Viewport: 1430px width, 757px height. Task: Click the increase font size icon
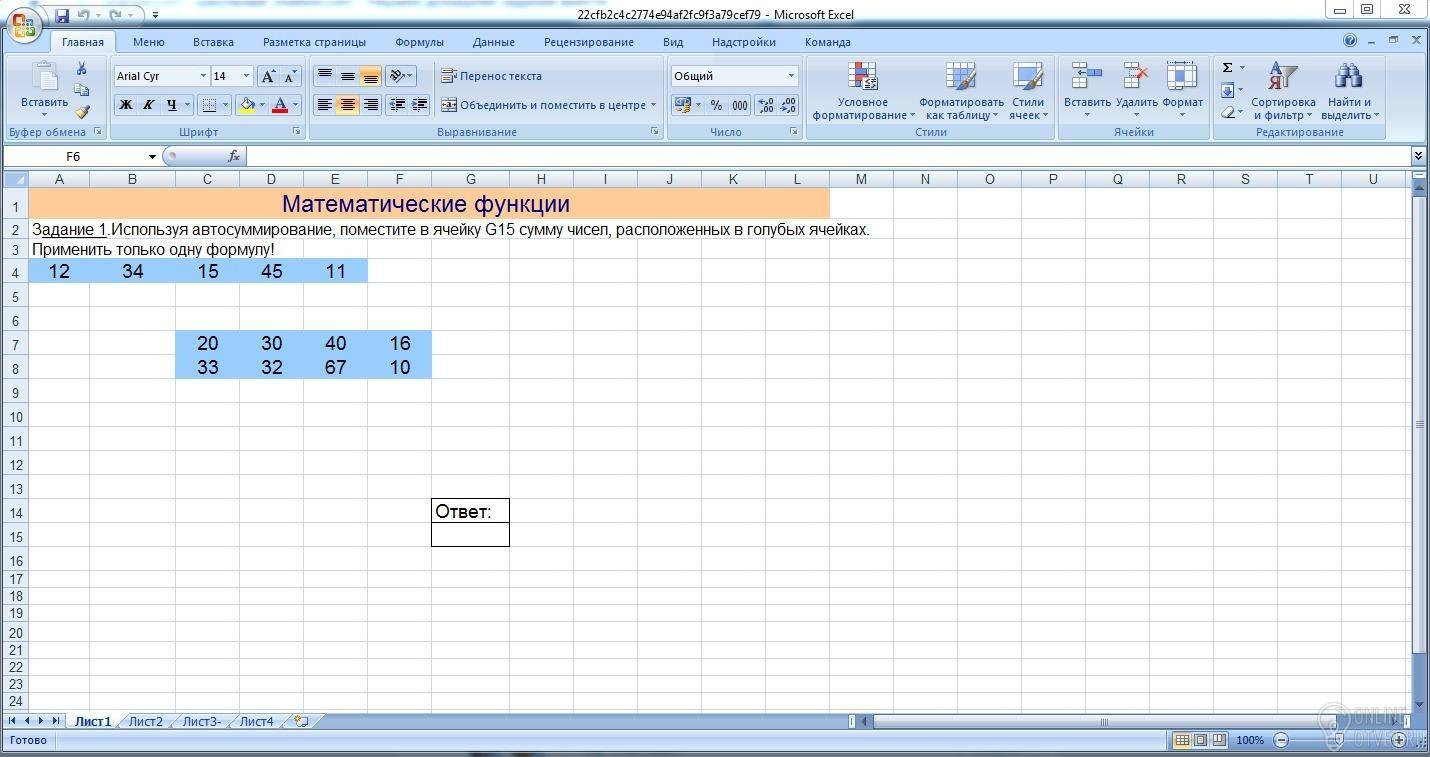tap(268, 76)
